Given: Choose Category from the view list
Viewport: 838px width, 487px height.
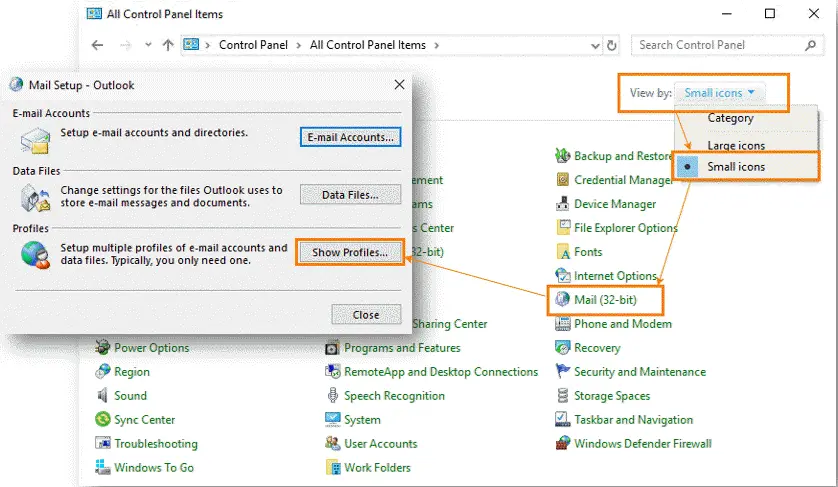Looking at the screenshot, I should click(730, 118).
